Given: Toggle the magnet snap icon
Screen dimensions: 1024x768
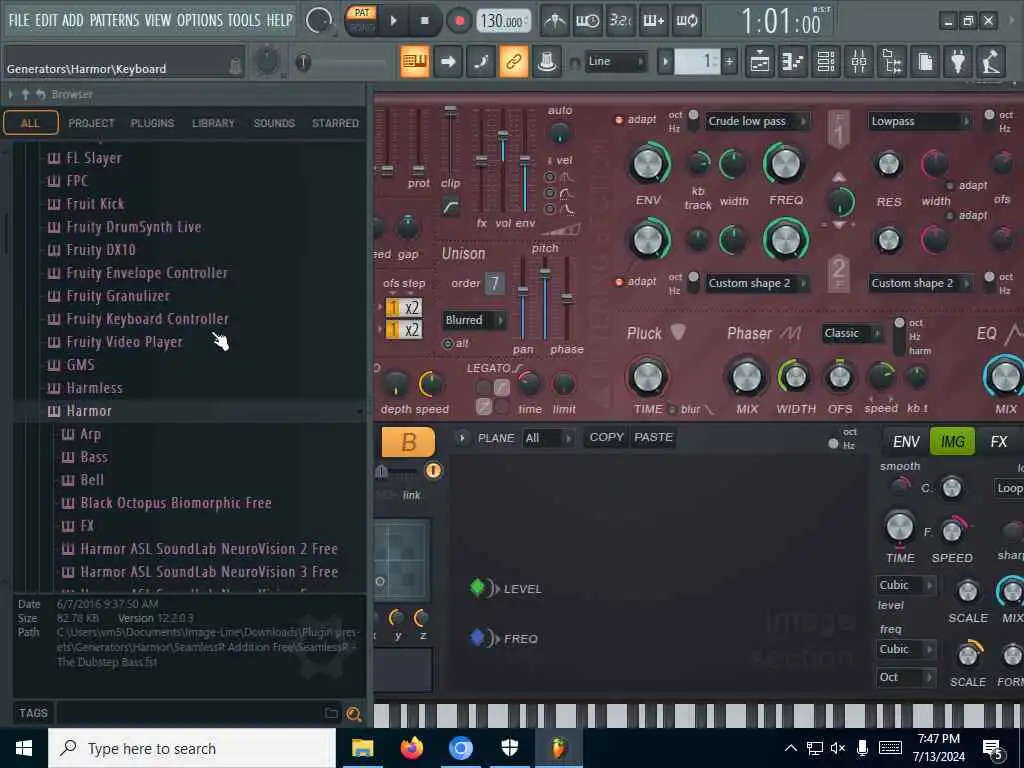Looking at the screenshot, I should [x=575, y=63].
